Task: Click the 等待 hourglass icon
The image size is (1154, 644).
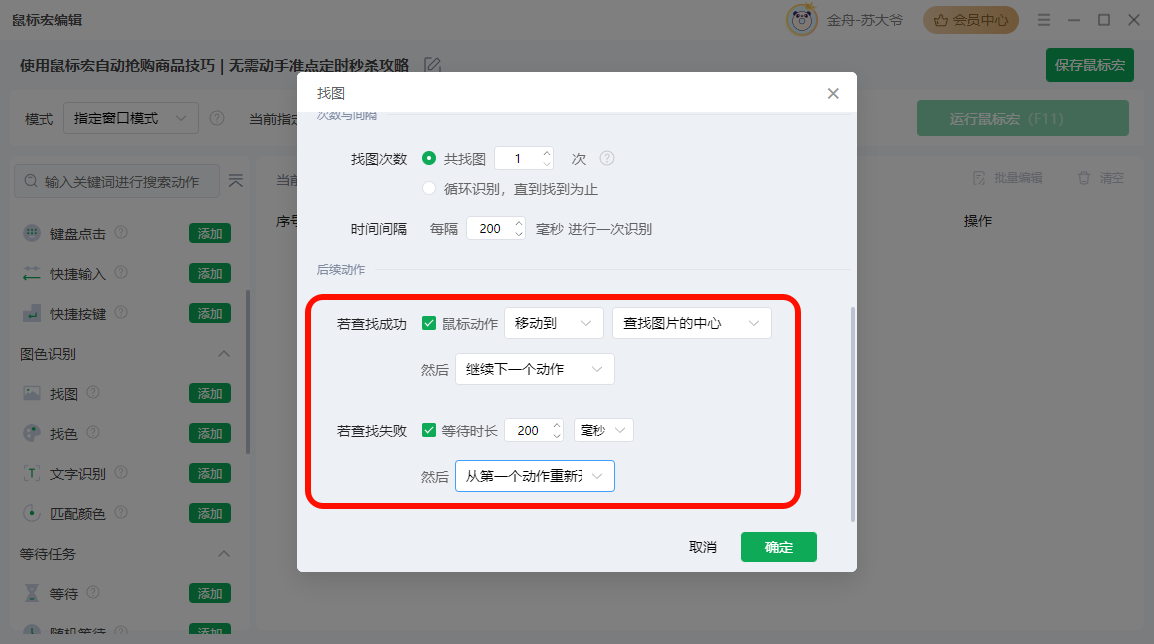Action: [x=32, y=593]
